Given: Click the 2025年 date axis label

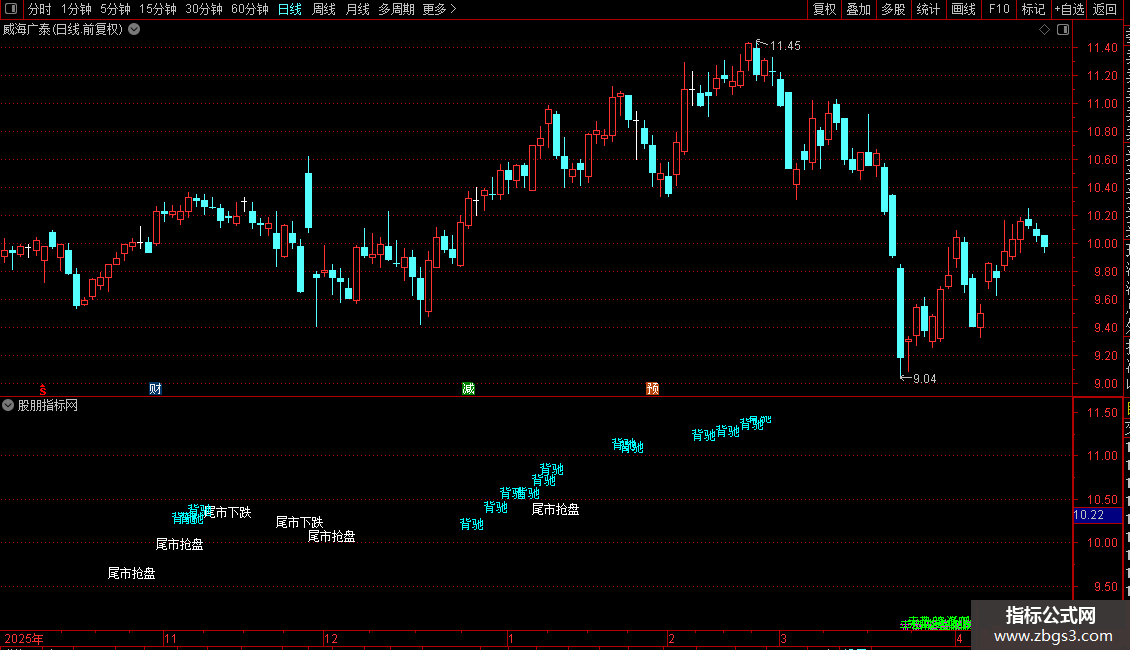Looking at the screenshot, I should [24, 639].
